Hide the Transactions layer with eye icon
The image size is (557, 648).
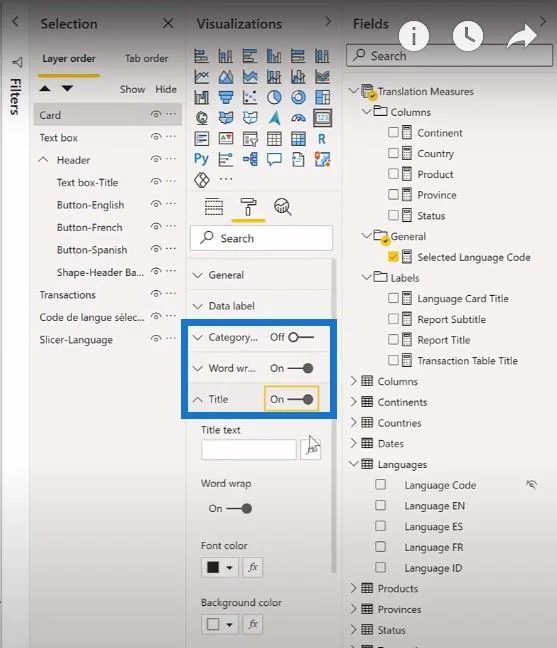[x=156, y=294]
